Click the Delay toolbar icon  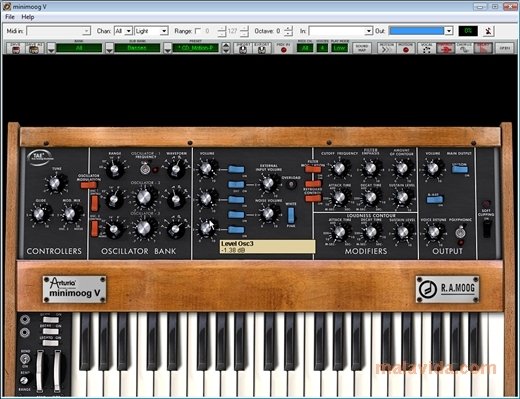pyautogui.click(x=483, y=49)
